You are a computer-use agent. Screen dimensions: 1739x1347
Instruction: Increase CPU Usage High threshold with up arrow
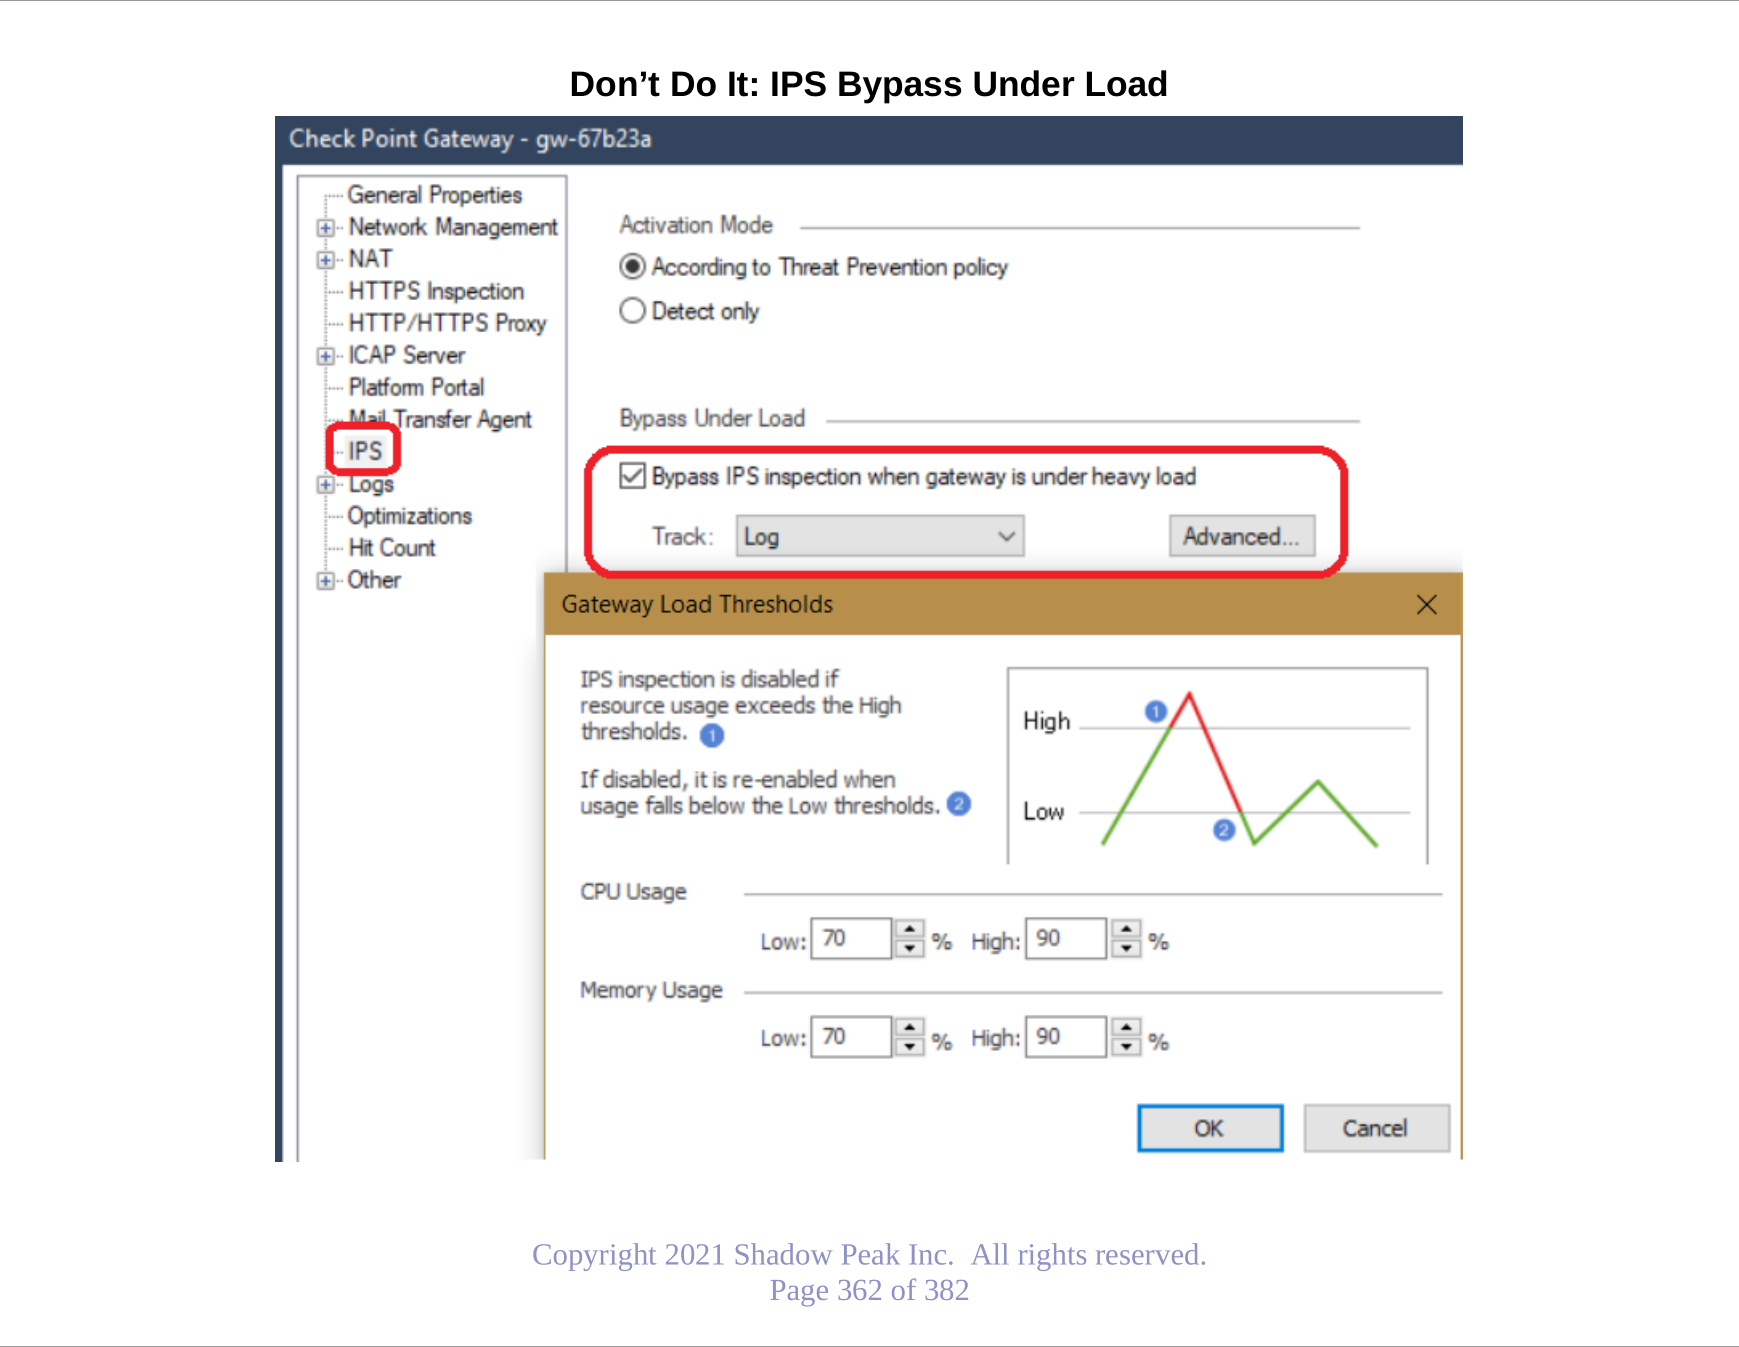(x=1126, y=929)
